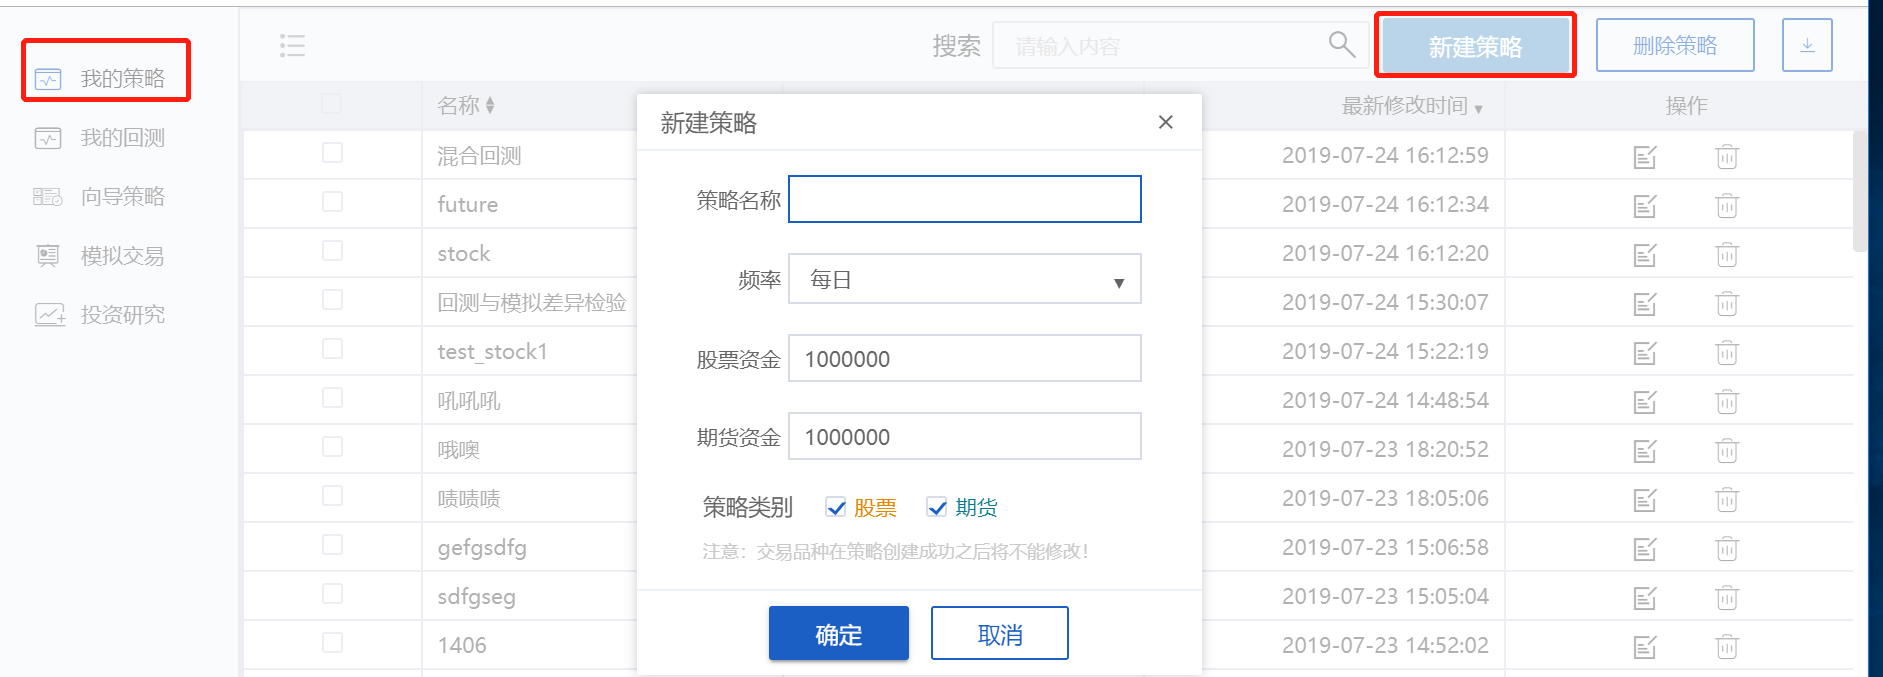Click the table's vertical scrollbar
1883x677 pixels.
(1859, 190)
